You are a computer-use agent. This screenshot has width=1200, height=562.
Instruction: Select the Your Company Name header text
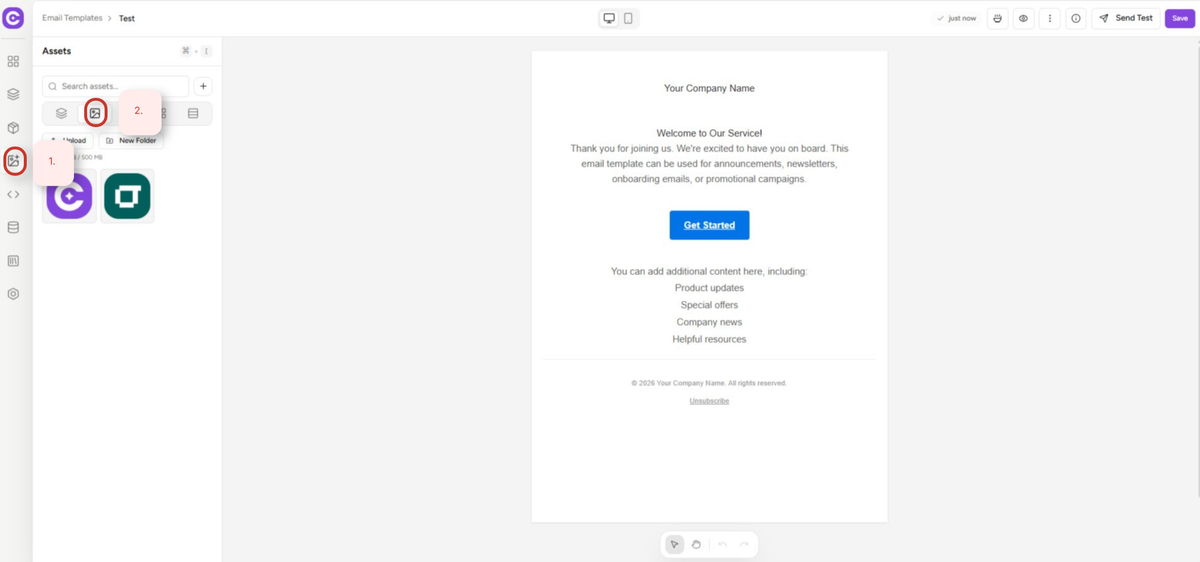point(709,88)
